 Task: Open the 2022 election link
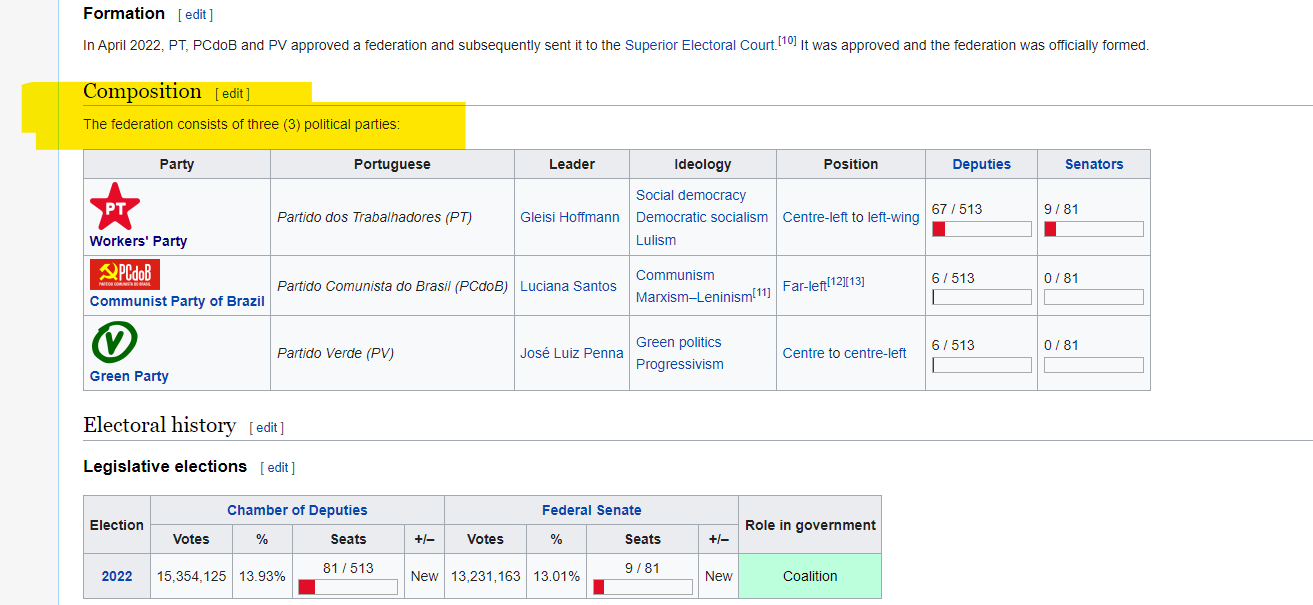(x=117, y=576)
